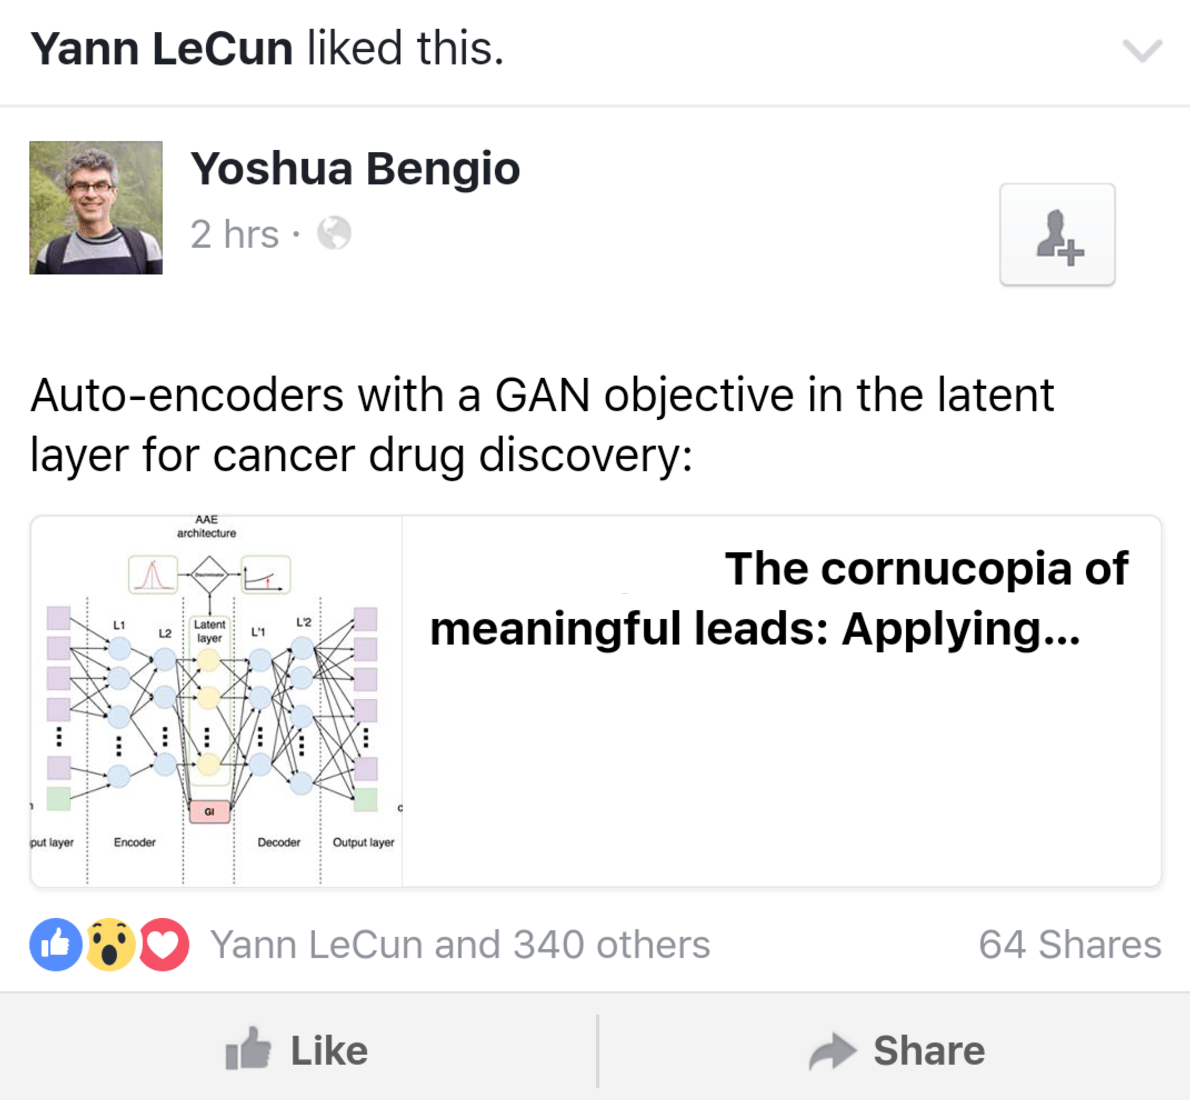Click the 'liked this.' header text
The image size is (1190, 1100).
click(x=405, y=49)
